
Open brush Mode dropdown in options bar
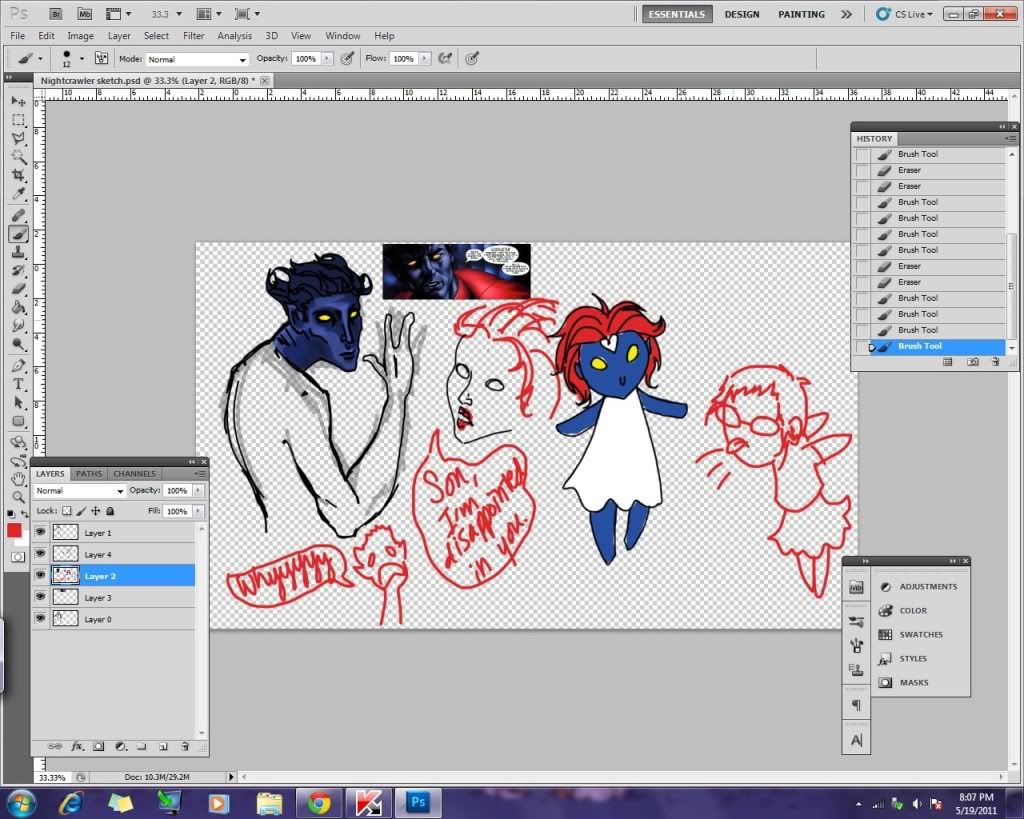click(x=197, y=59)
